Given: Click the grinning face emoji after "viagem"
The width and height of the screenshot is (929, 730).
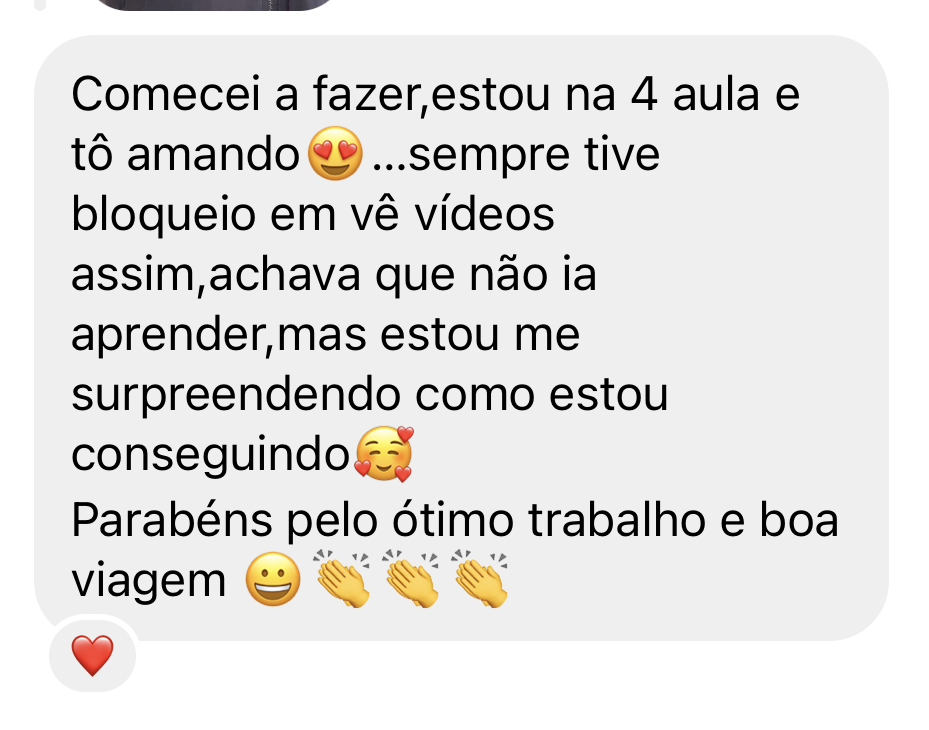Looking at the screenshot, I should coord(273,579).
